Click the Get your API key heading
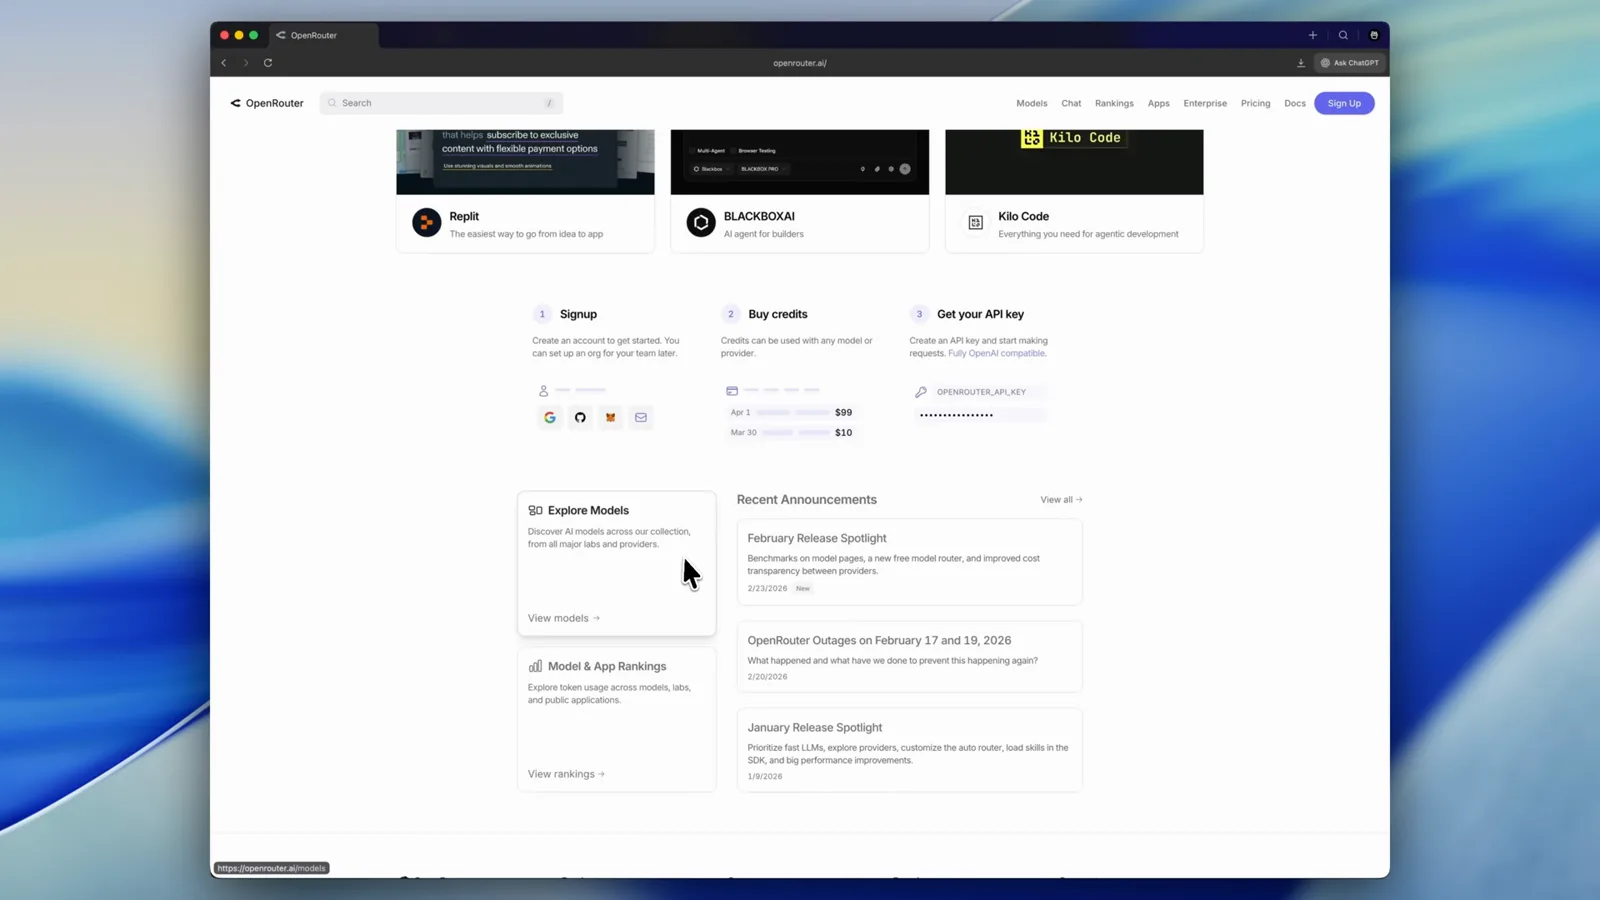The height and width of the screenshot is (900, 1600). click(x=980, y=314)
